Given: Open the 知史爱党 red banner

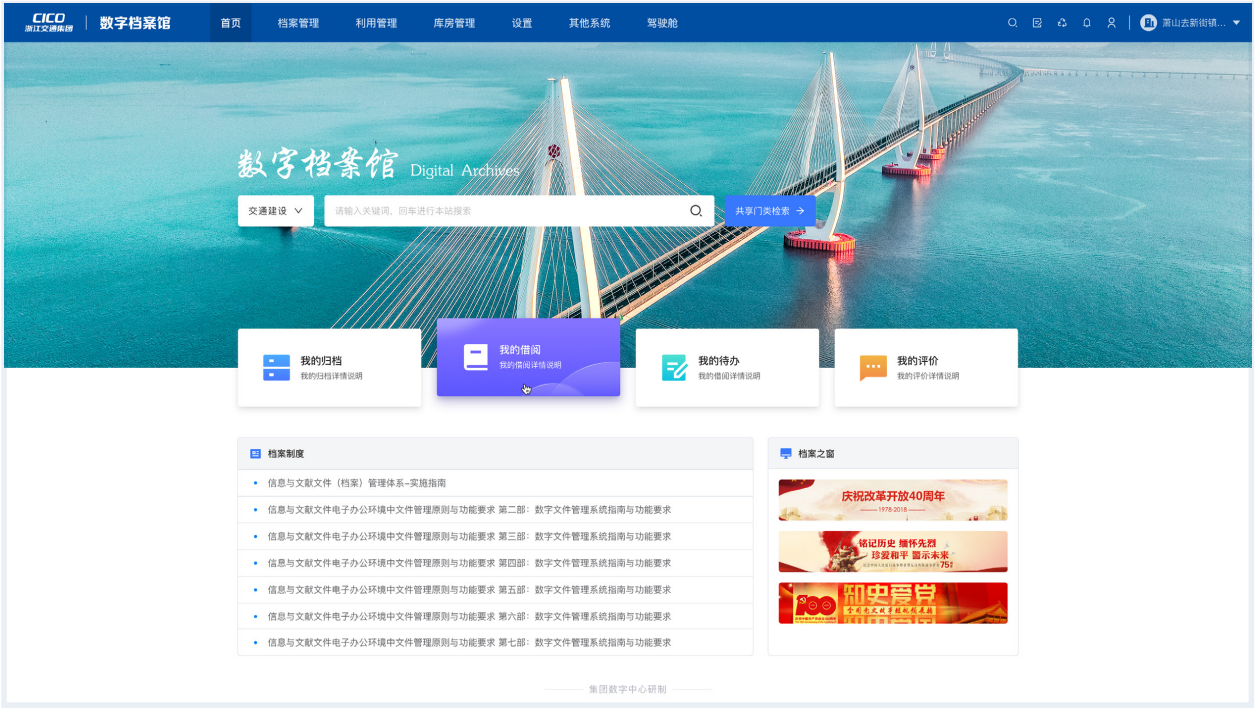Looking at the screenshot, I should tap(892, 603).
